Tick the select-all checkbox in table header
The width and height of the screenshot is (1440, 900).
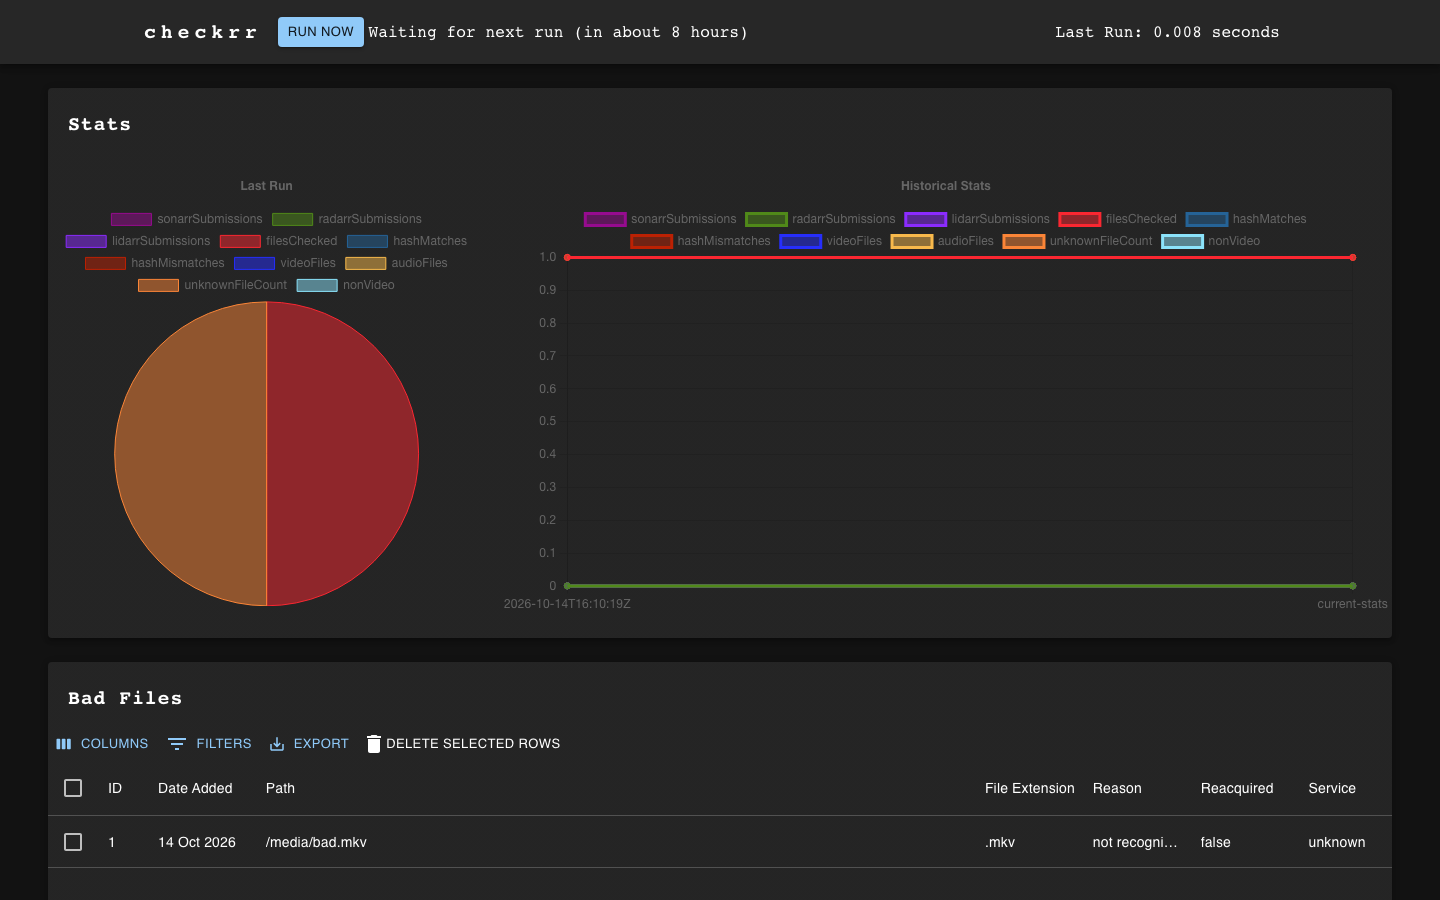point(73,788)
